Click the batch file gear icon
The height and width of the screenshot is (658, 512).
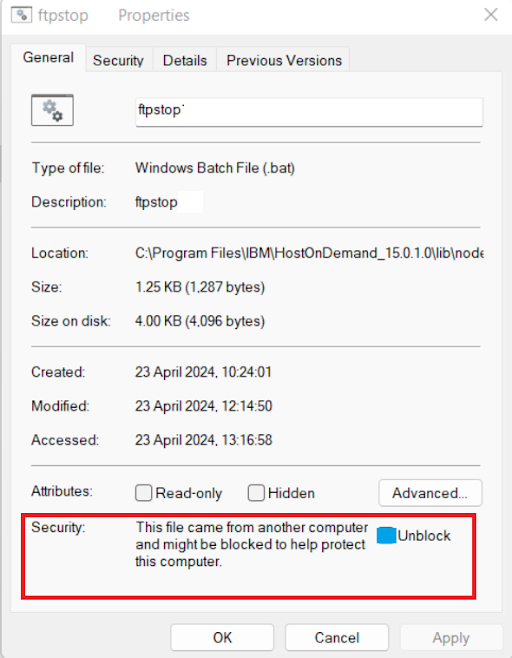pyautogui.click(x=52, y=110)
